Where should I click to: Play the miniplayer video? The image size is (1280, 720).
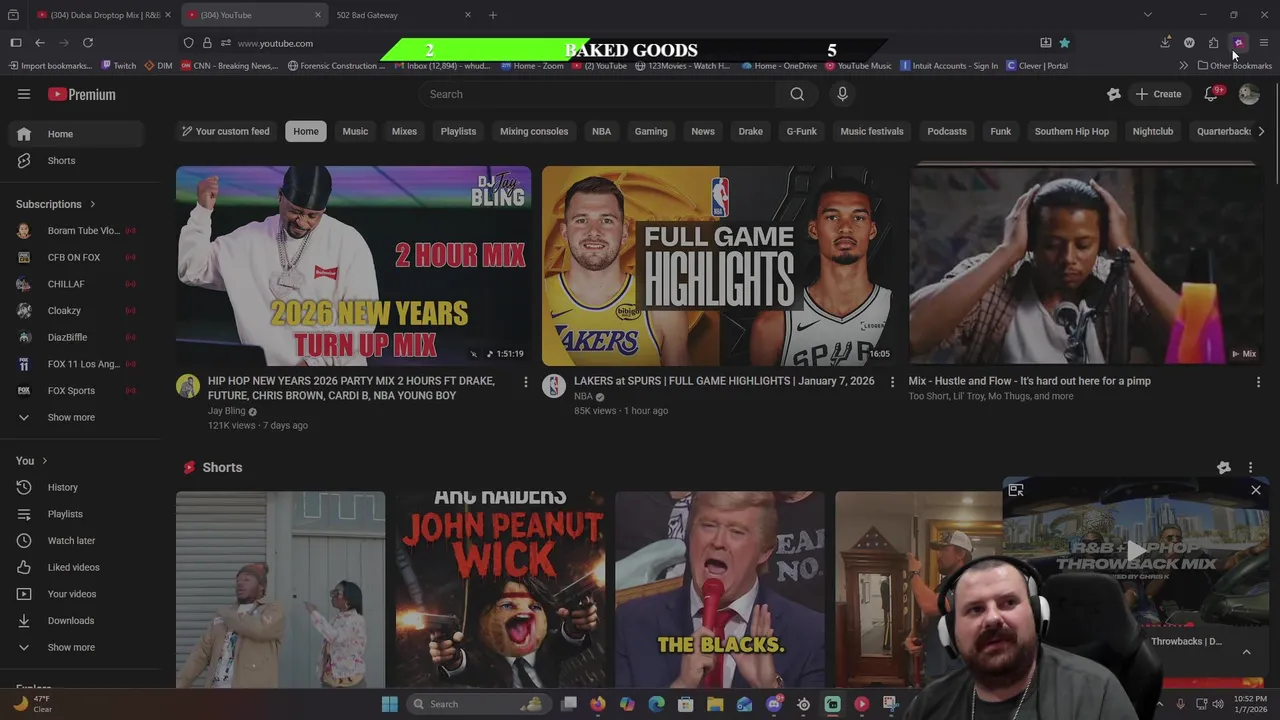click(x=1136, y=551)
